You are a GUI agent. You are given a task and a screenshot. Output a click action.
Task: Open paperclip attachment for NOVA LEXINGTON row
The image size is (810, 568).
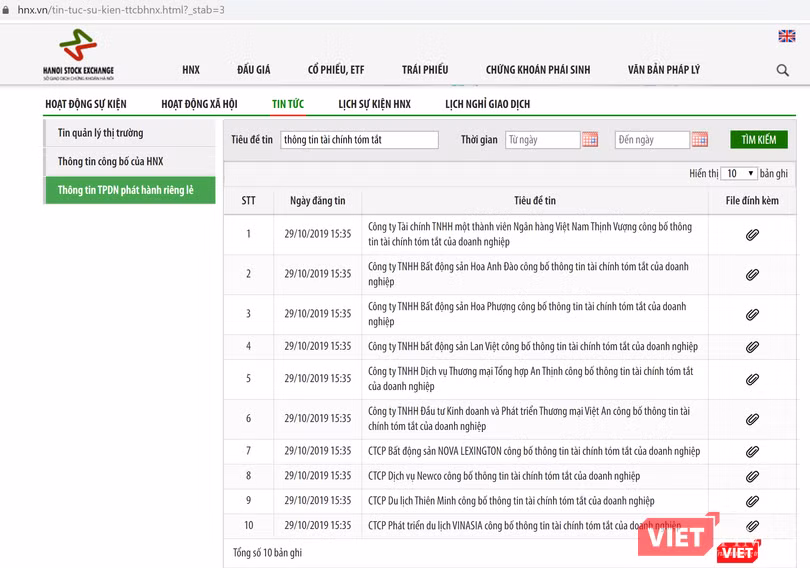coord(752,451)
